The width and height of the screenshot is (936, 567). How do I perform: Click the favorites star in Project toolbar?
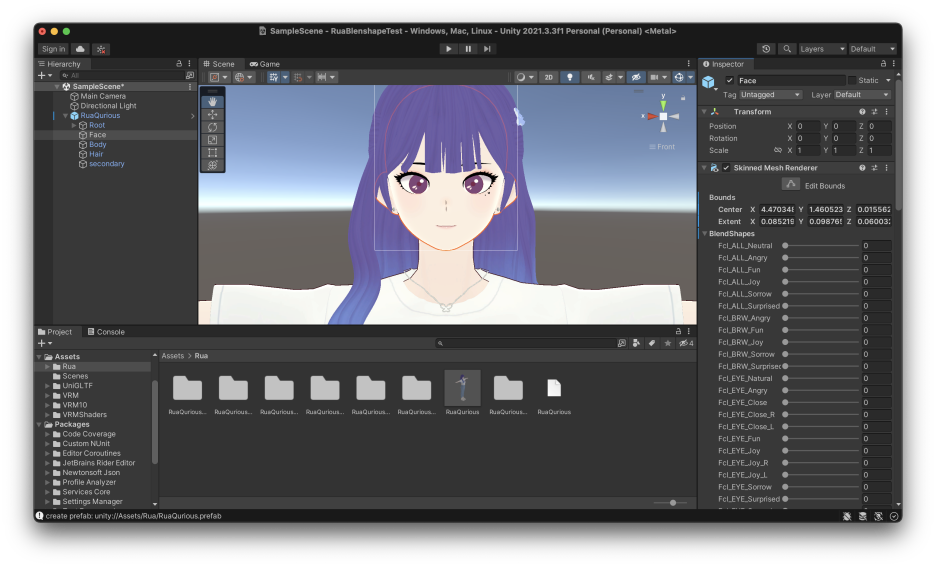667,343
